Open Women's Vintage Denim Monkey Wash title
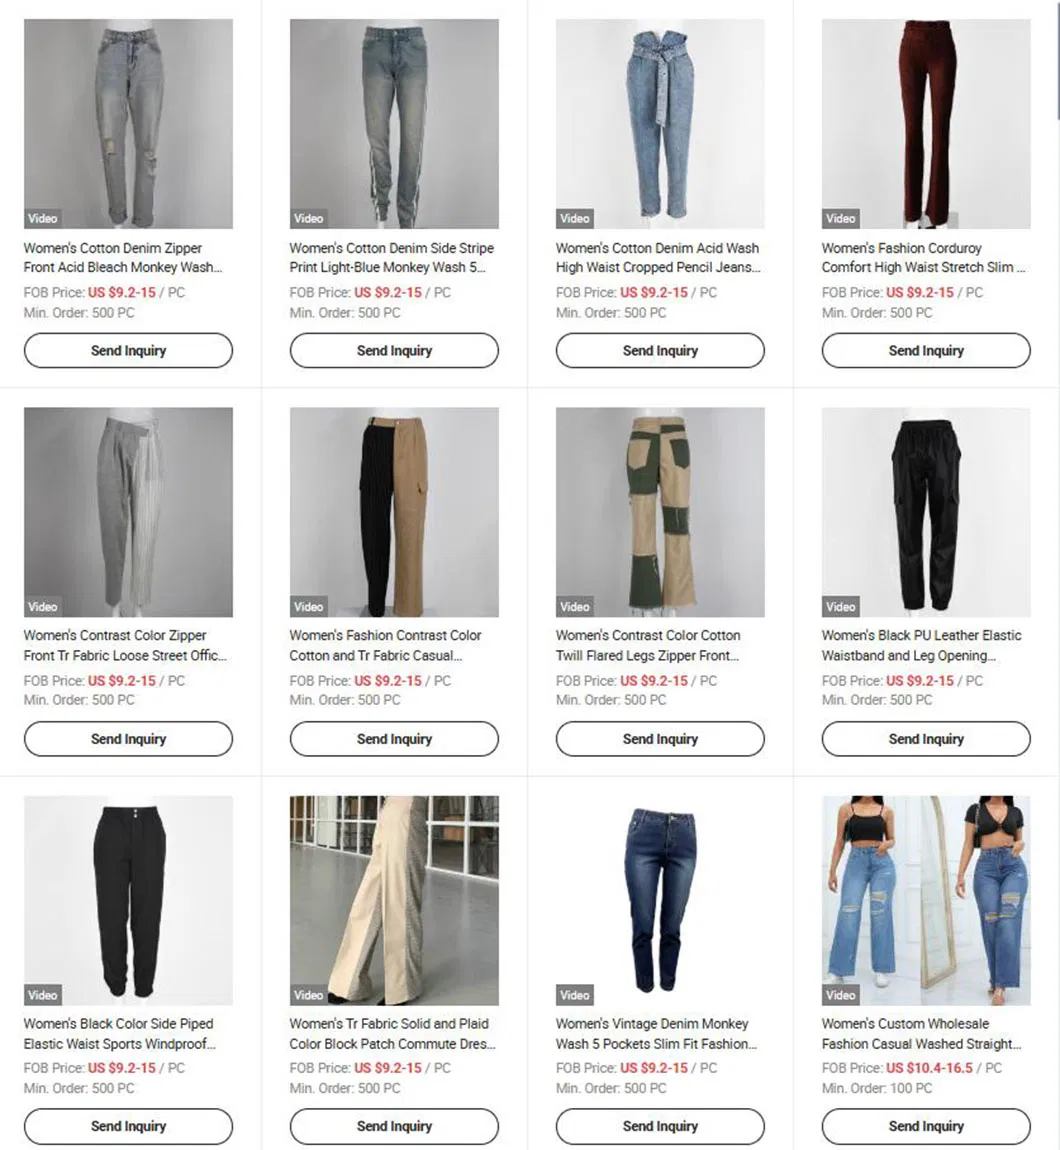The image size is (1060, 1150). [657, 1033]
